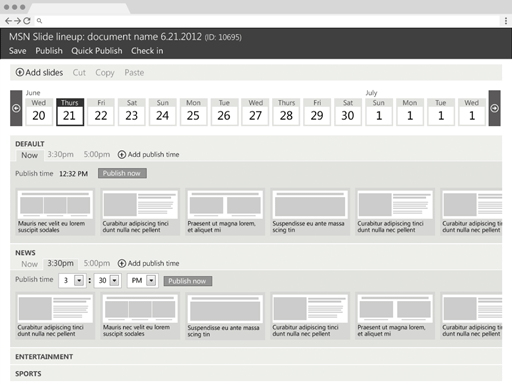
Task: Click into the browser address bar
Action: point(267,21)
